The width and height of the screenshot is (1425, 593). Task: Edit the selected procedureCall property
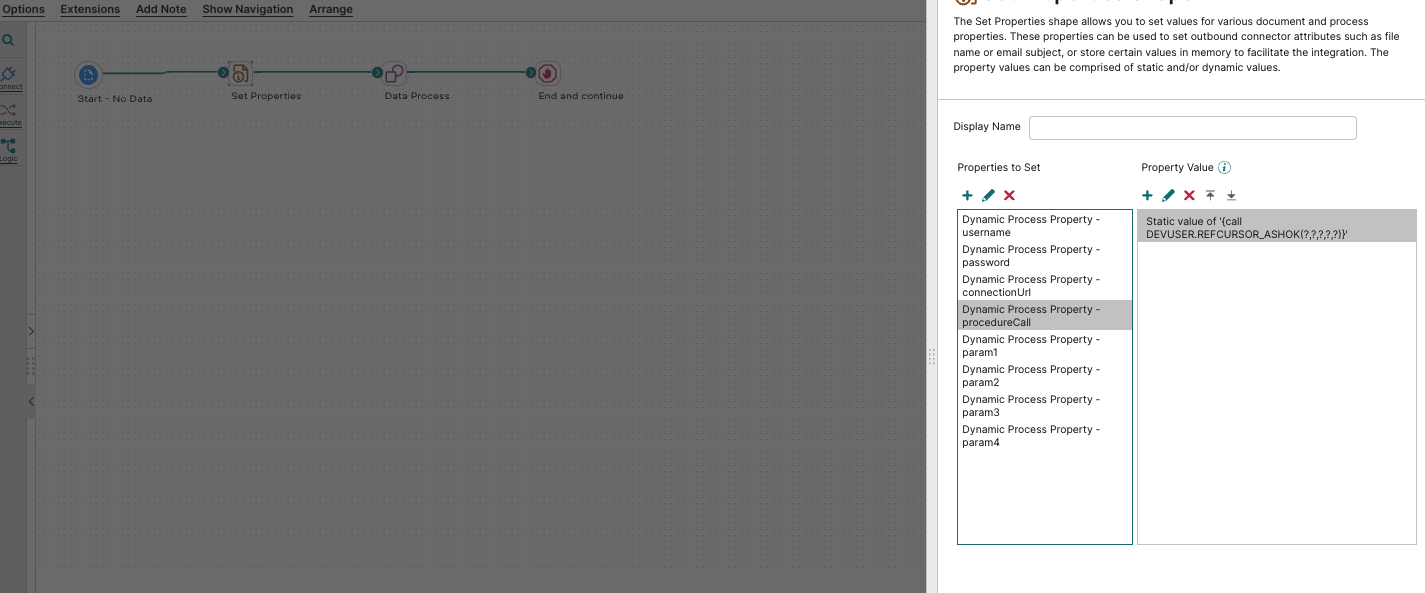tap(988, 195)
